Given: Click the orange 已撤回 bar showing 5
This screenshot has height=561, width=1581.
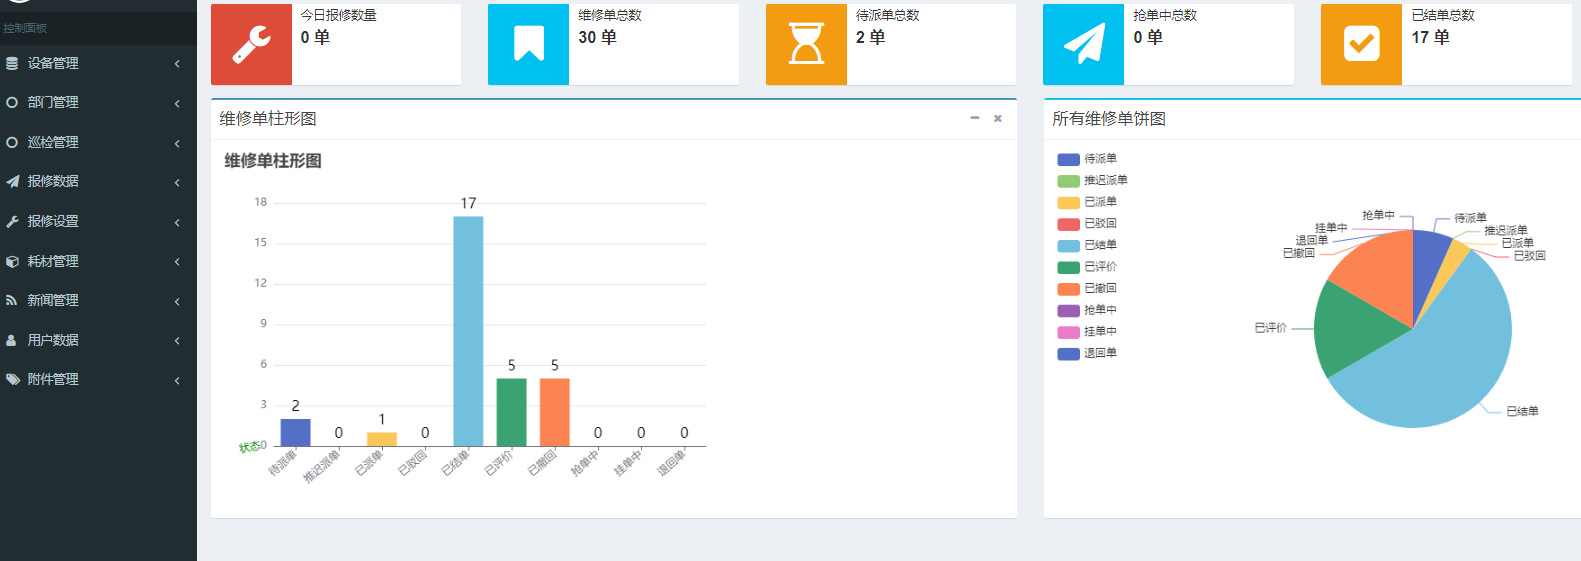Looking at the screenshot, I should coord(555,412).
